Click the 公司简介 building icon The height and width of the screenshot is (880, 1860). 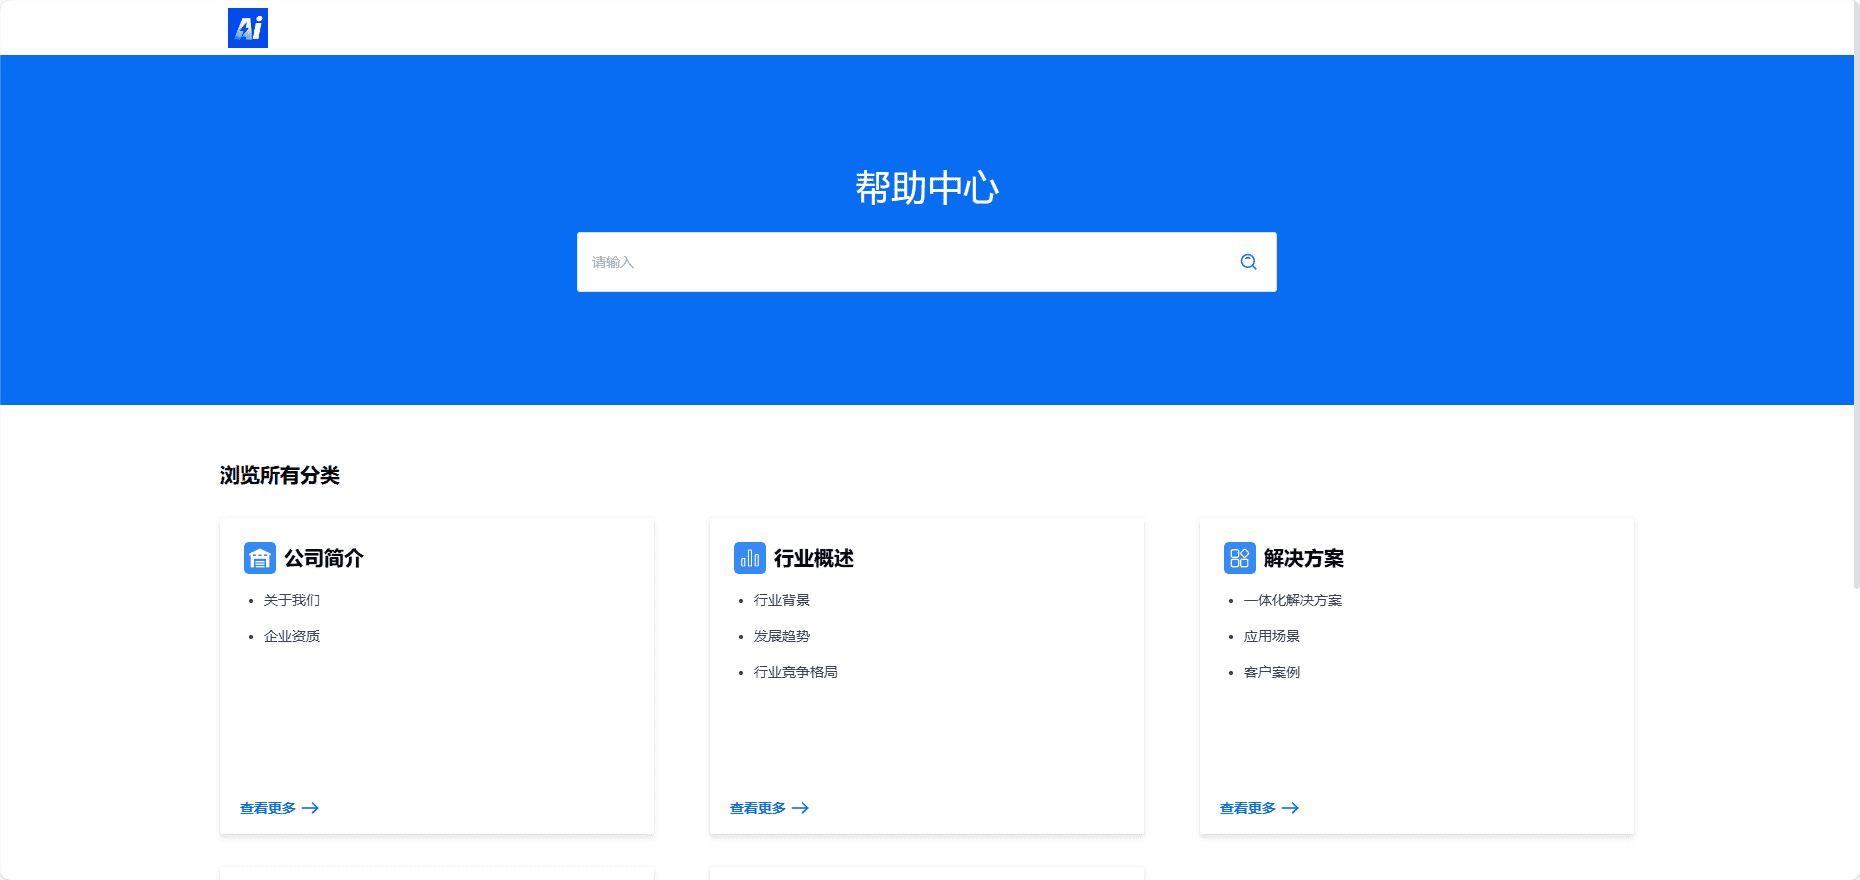(x=260, y=558)
